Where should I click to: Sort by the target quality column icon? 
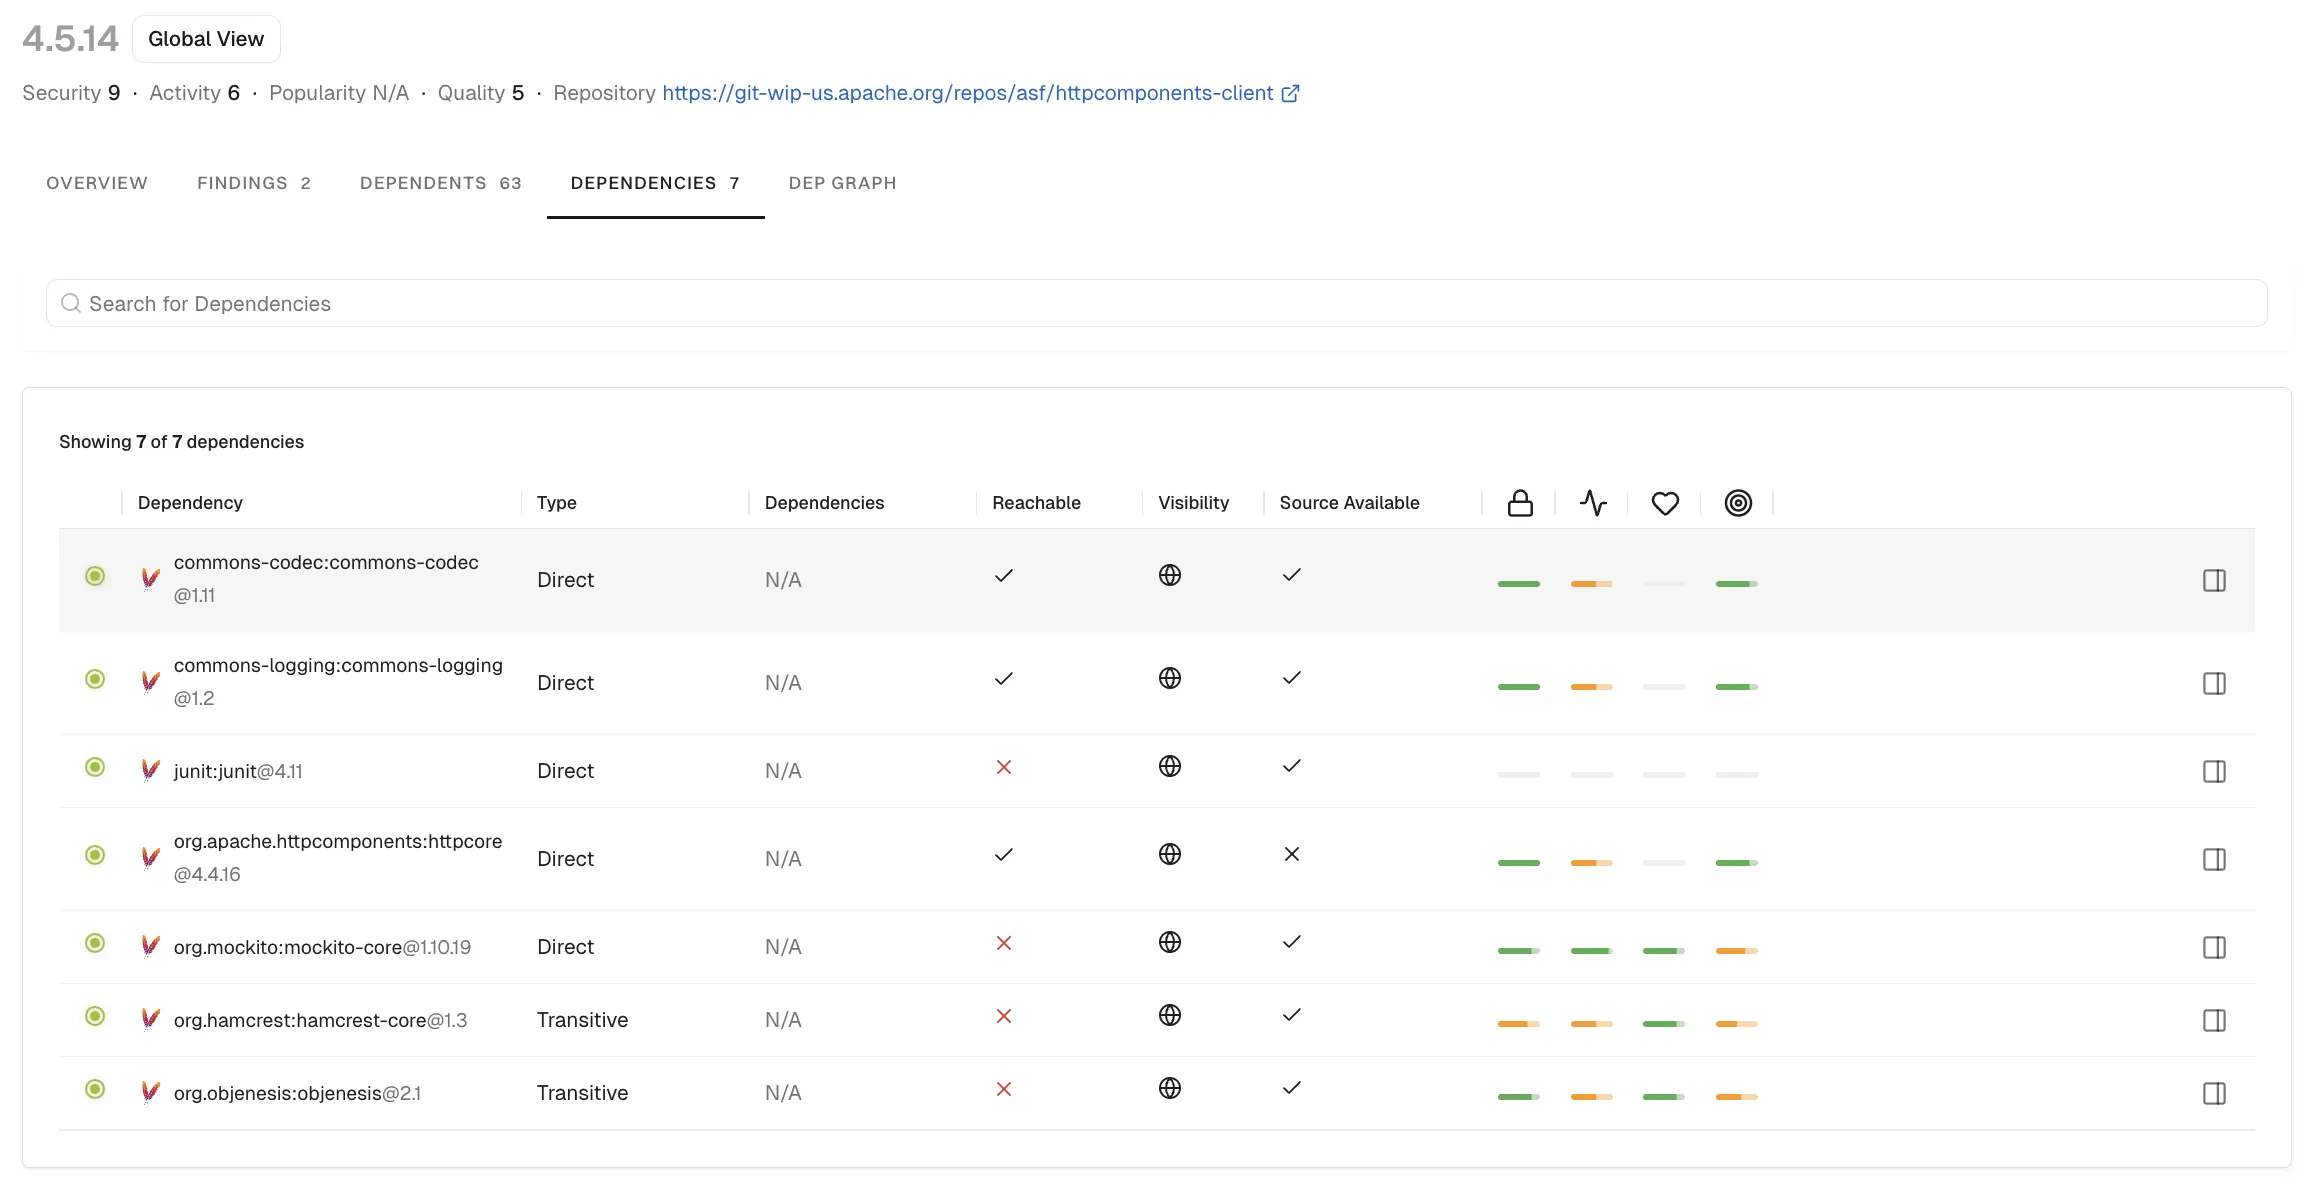pos(1738,503)
